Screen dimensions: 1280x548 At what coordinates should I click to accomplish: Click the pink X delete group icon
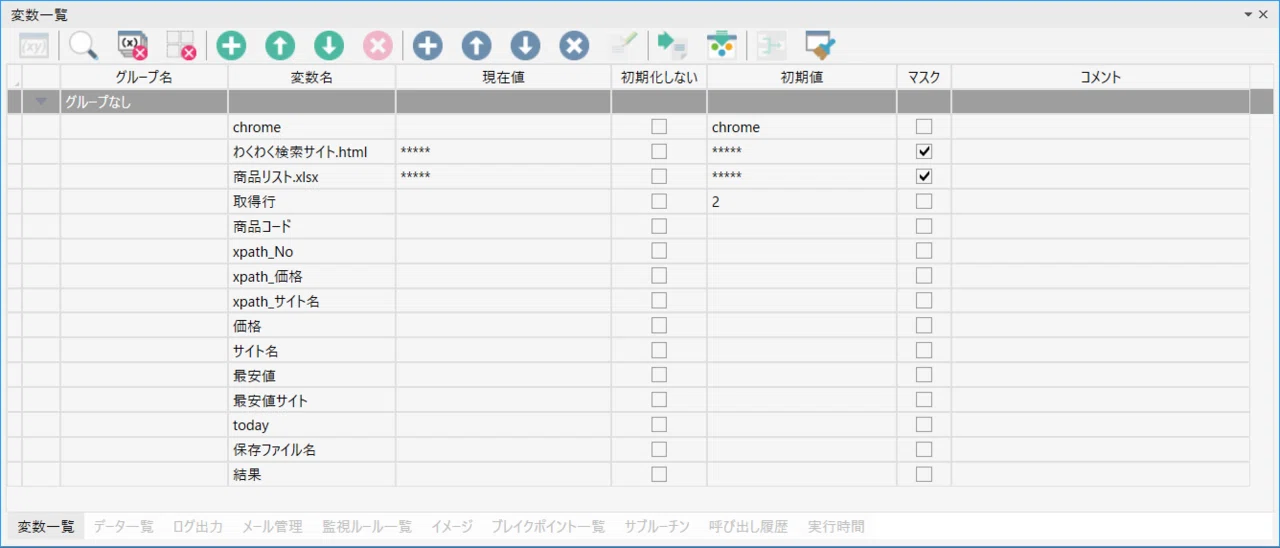point(378,45)
